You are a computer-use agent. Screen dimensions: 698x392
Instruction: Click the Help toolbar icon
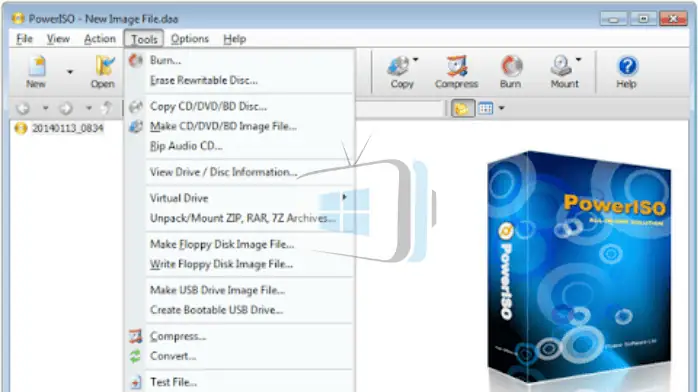[x=626, y=72]
